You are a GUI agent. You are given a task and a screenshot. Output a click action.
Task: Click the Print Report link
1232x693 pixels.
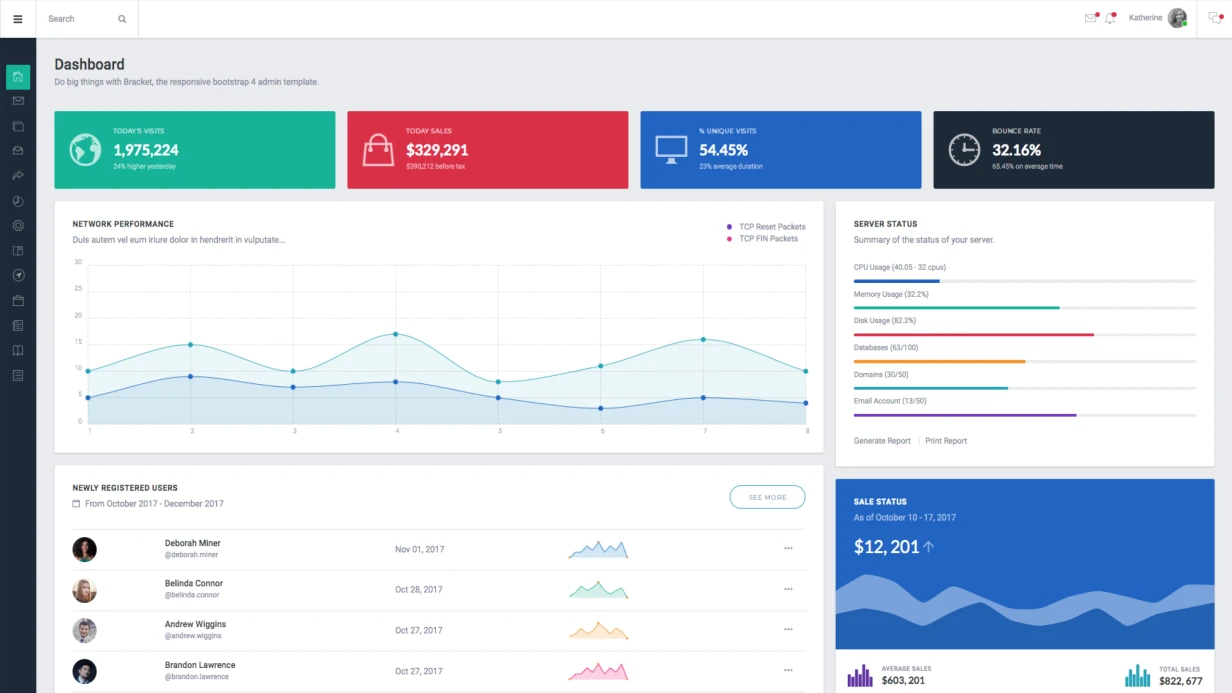946,441
